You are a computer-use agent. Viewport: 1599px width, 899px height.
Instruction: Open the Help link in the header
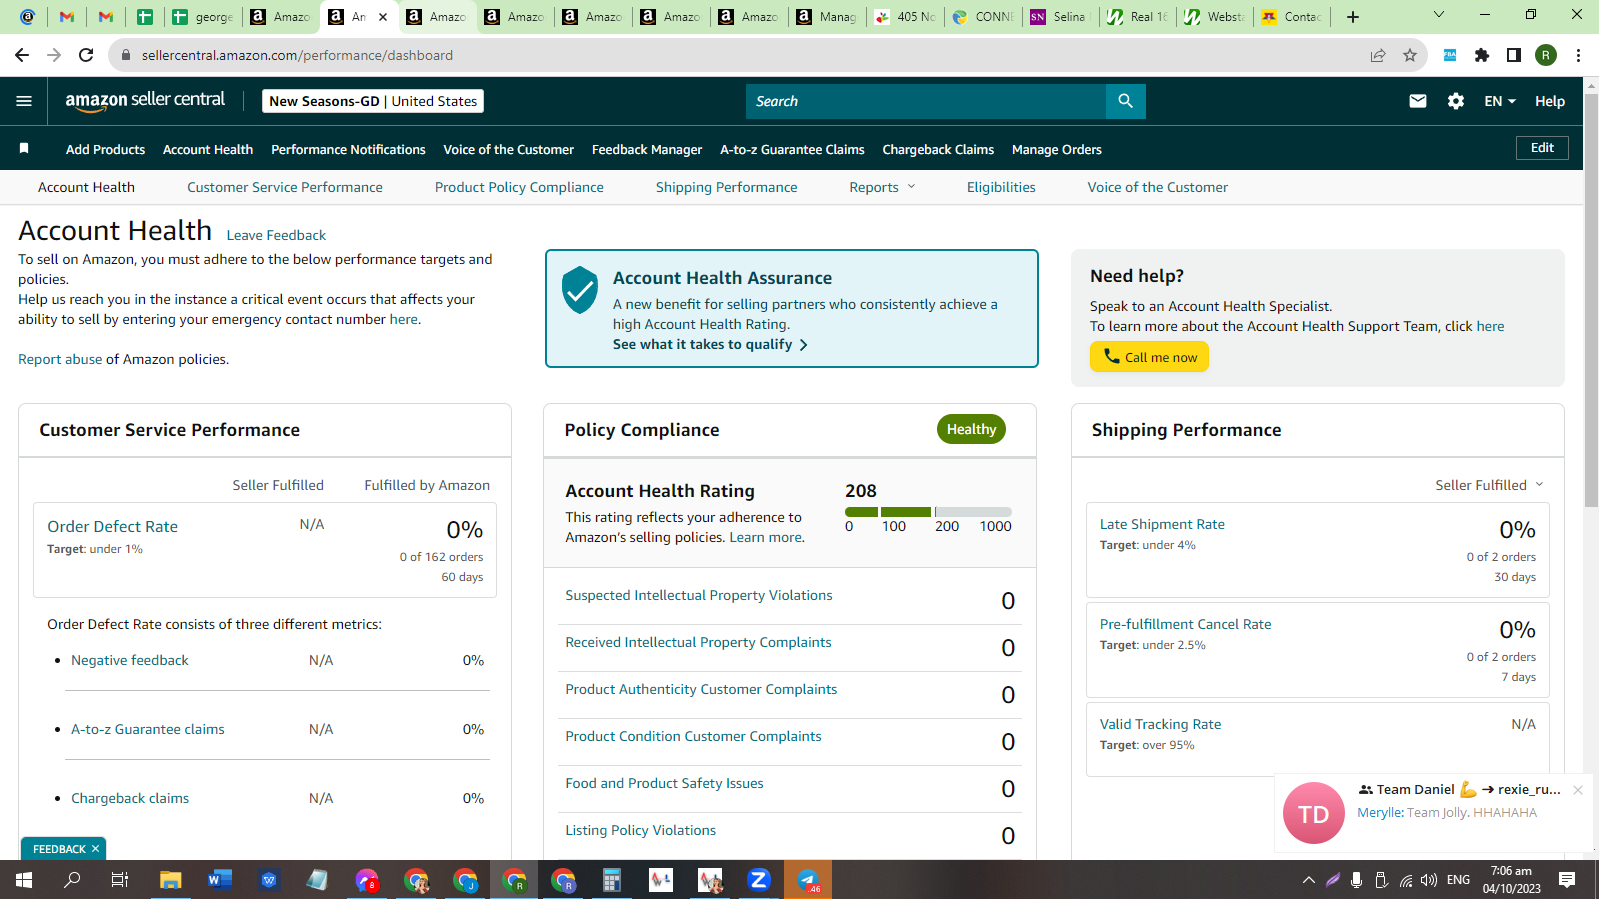[x=1550, y=101]
